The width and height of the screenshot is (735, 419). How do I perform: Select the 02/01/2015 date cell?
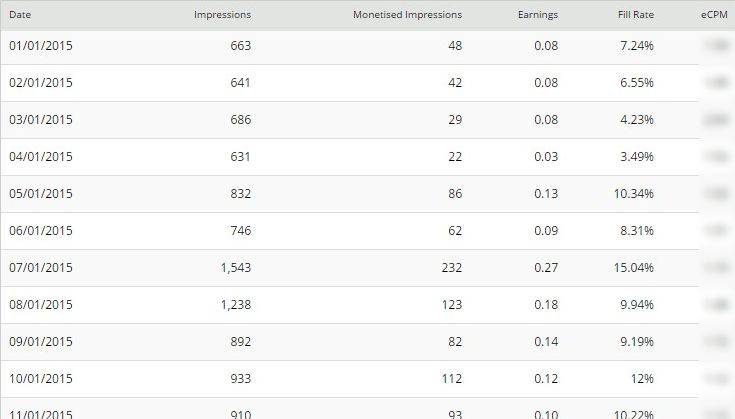click(x=41, y=83)
